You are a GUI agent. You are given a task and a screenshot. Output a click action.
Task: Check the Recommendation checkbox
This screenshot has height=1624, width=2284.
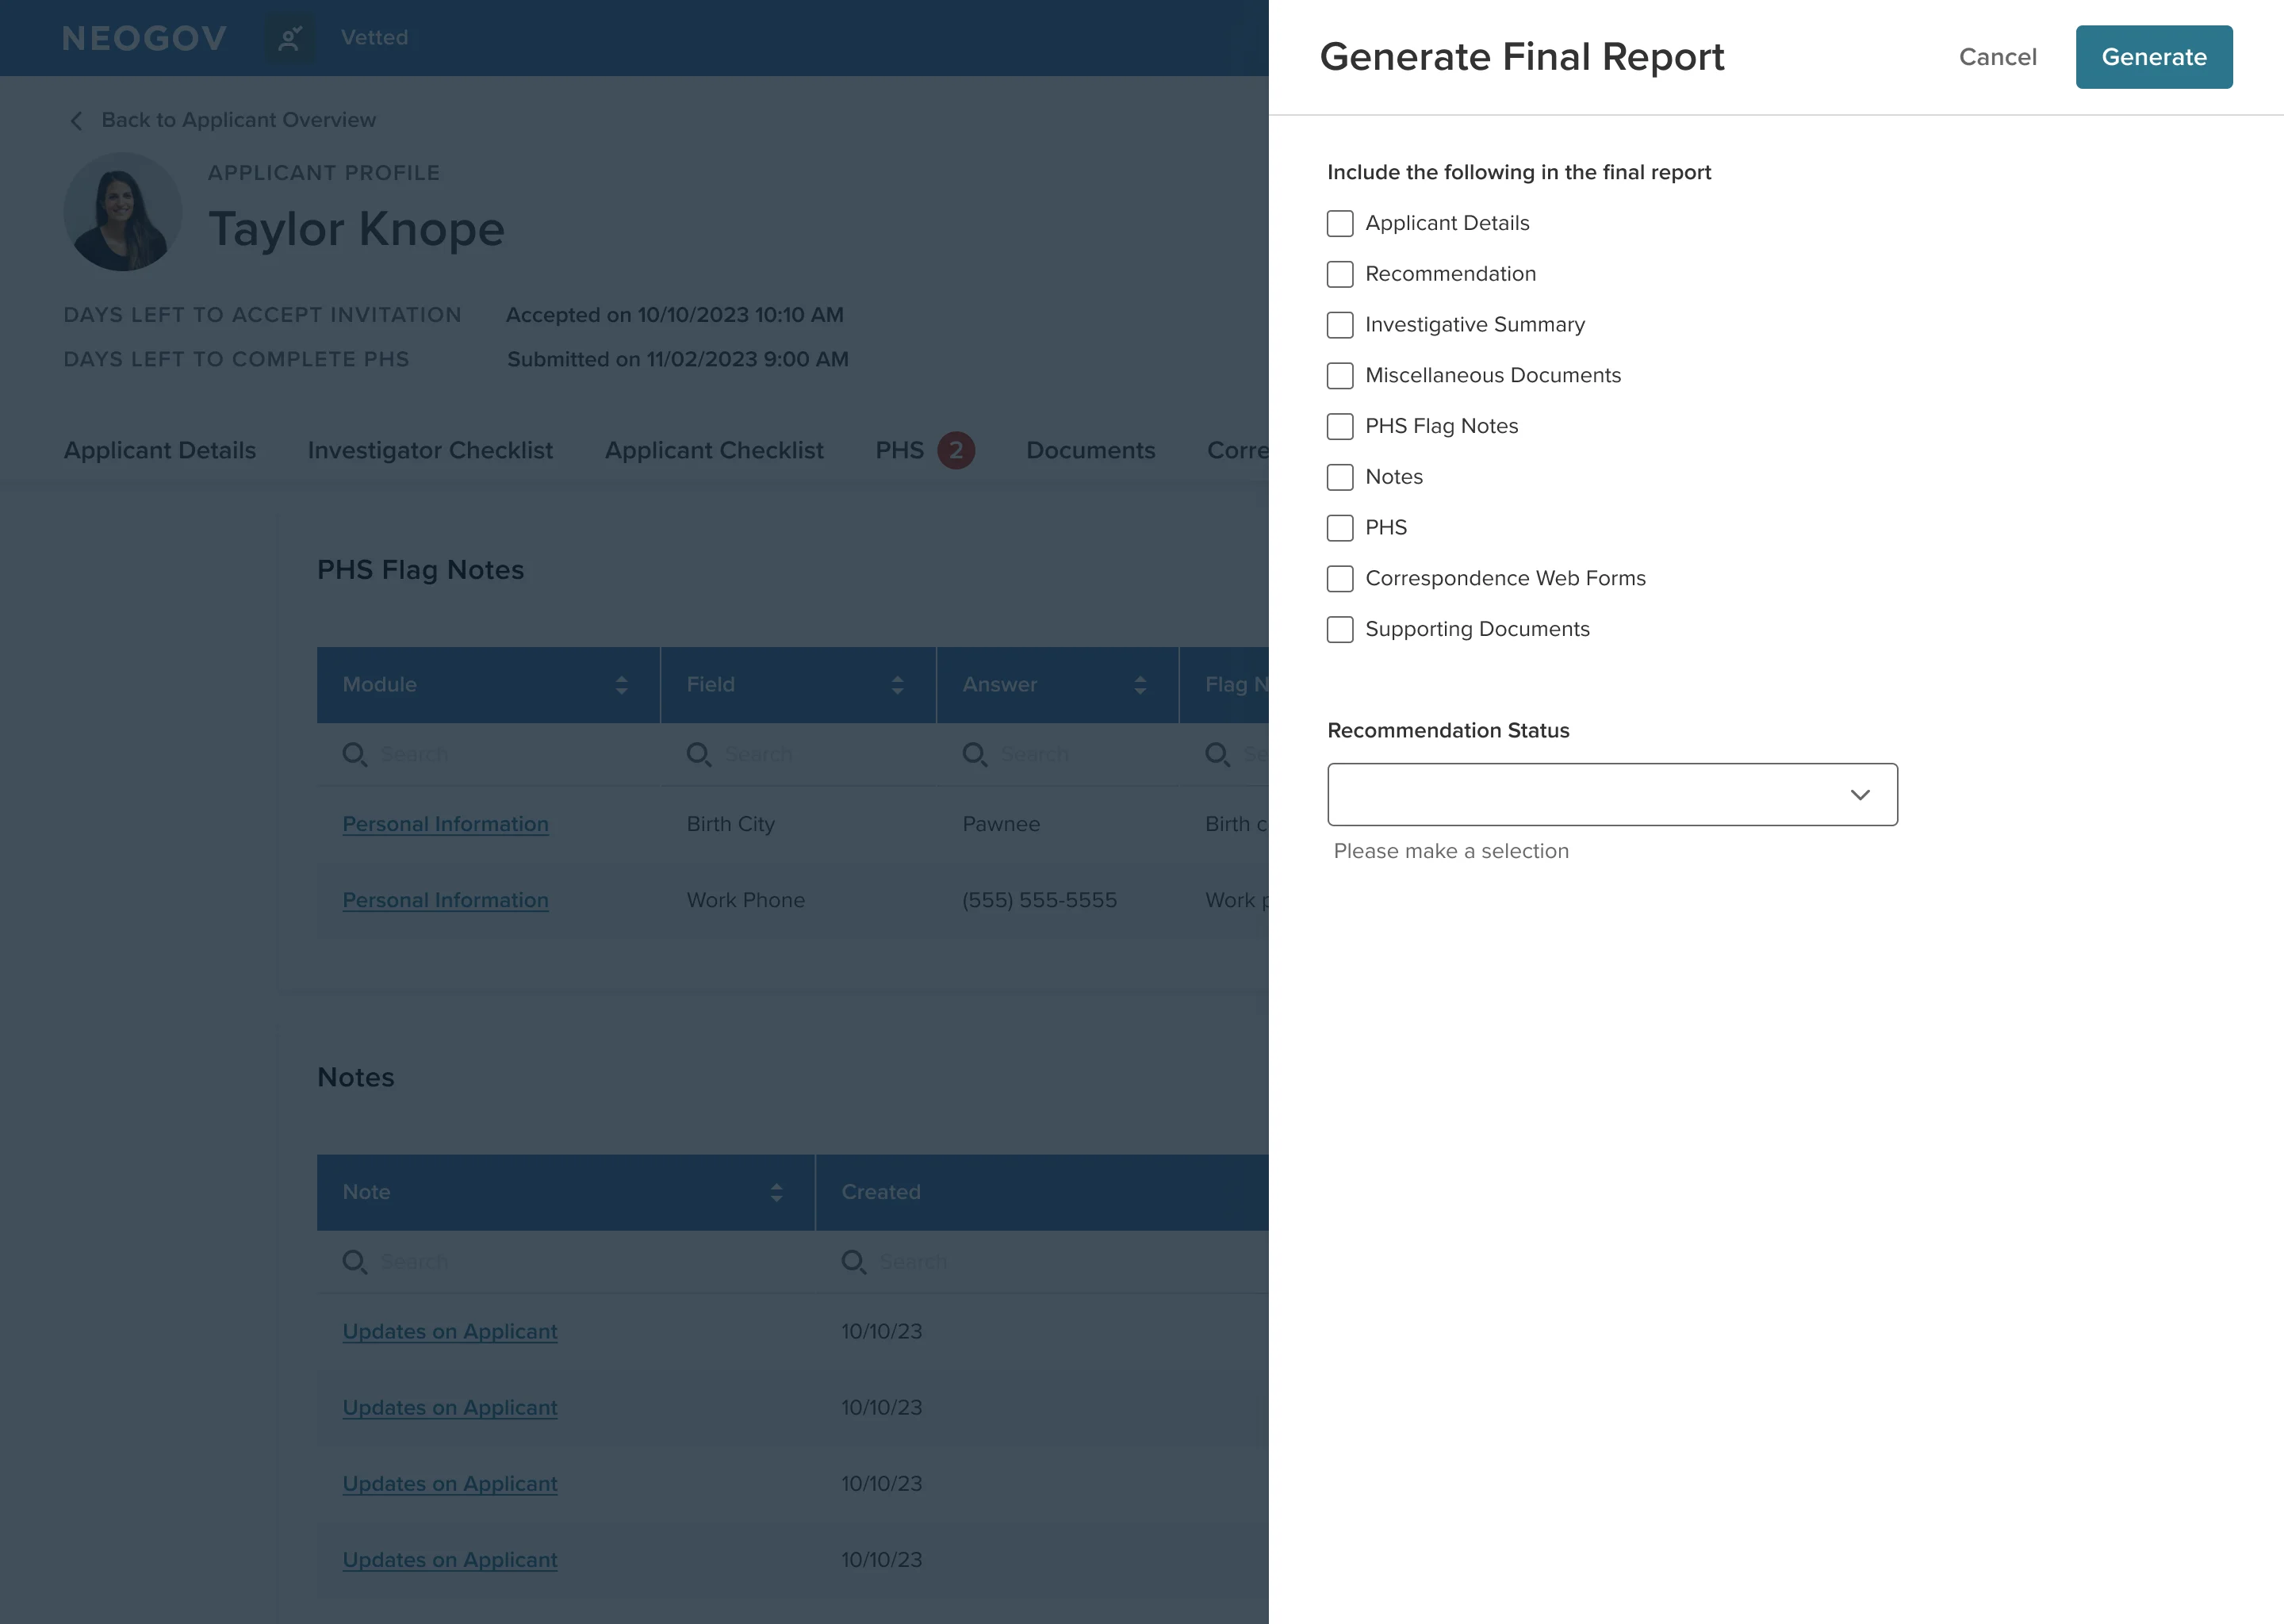pos(1340,274)
